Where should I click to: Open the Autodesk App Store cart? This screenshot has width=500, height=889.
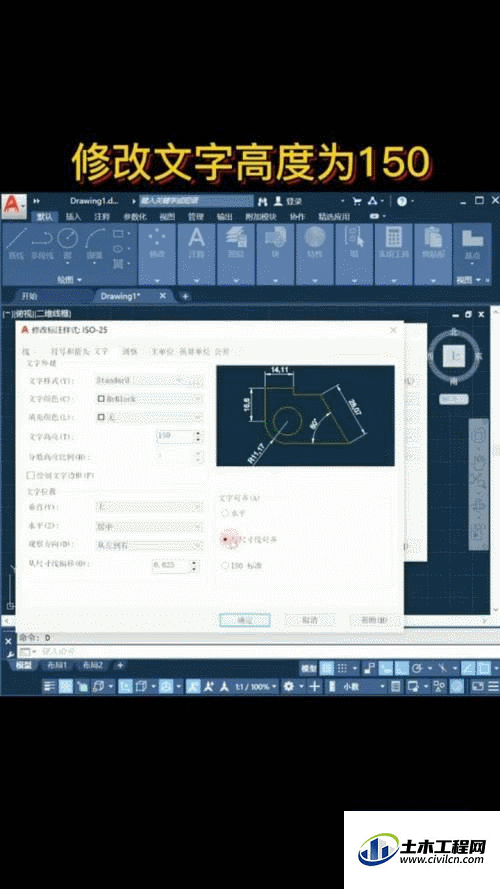pyautogui.click(x=357, y=201)
